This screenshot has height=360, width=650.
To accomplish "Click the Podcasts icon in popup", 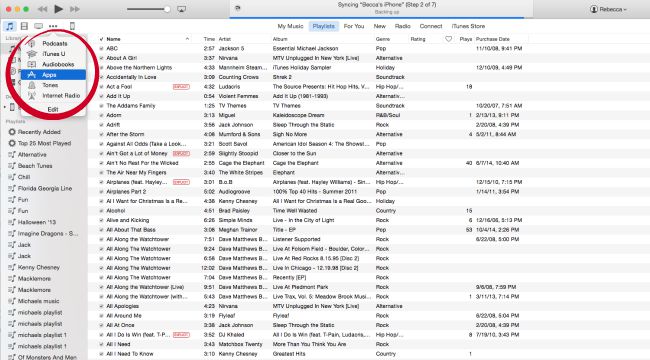I will pyautogui.click(x=32, y=43).
